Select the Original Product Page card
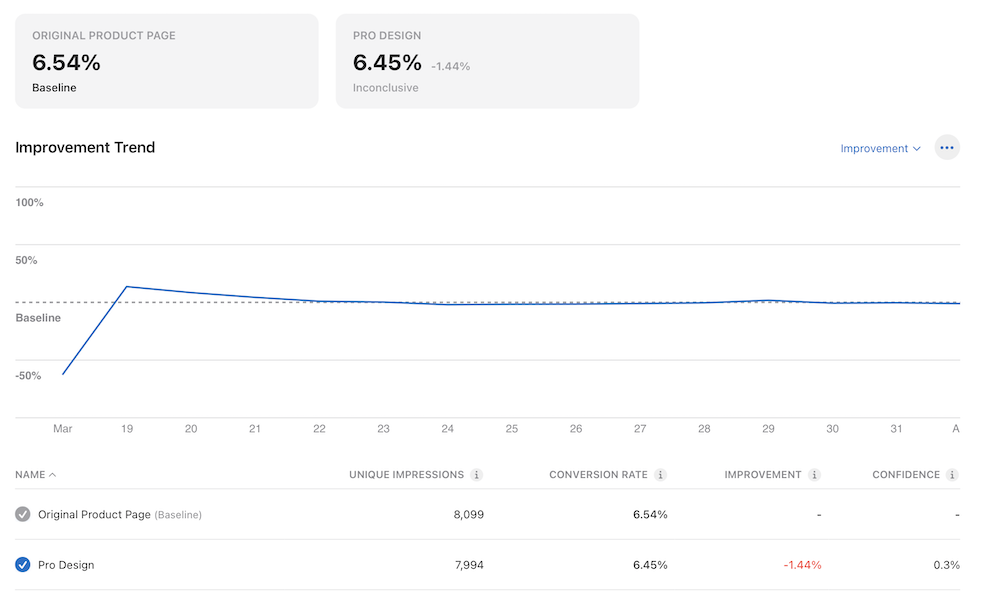This screenshot has width=1000, height=609. (165, 60)
